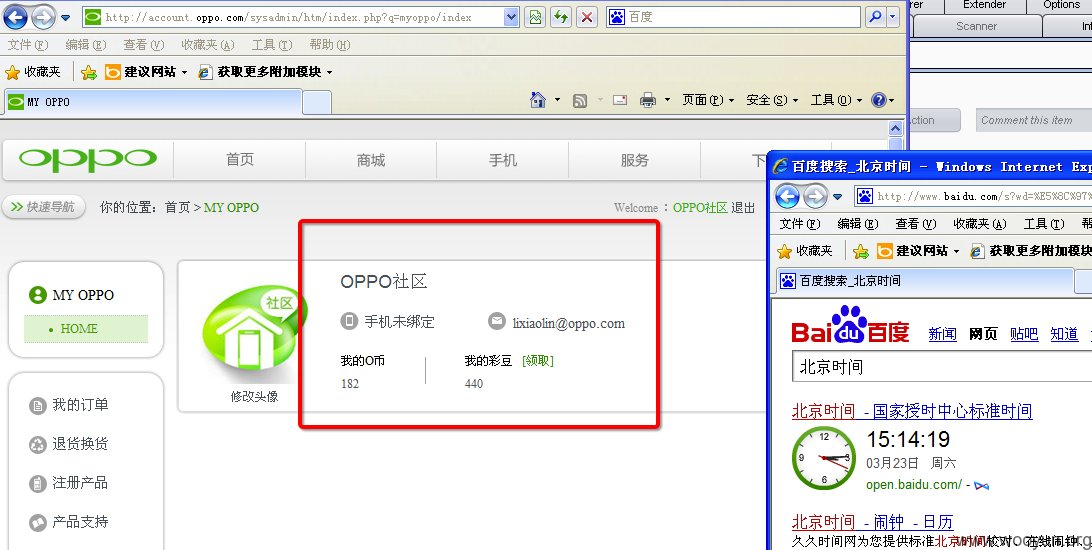This screenshot has width=1092, height=550.
Task: Click the phone icon beside 手机未绑定
Action: (x=349, y=322)
